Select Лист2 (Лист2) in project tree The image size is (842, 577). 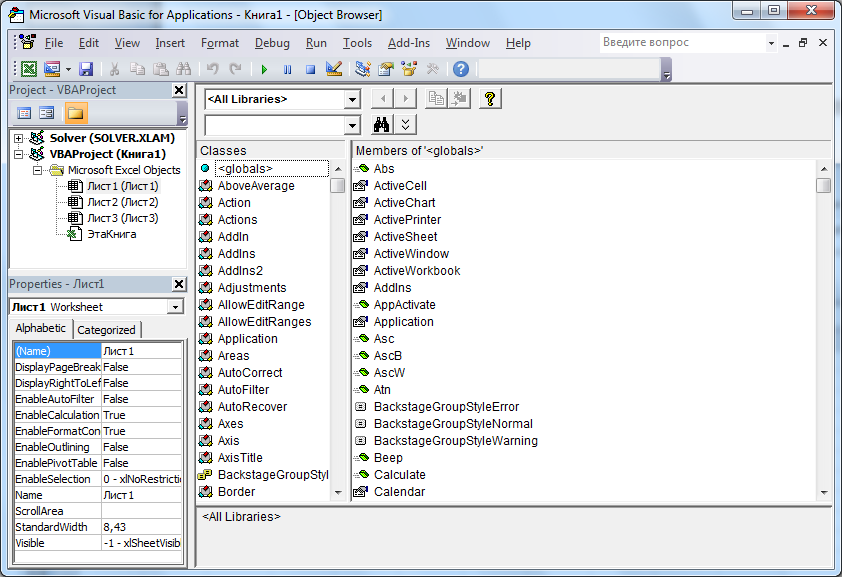click(122, 202)
